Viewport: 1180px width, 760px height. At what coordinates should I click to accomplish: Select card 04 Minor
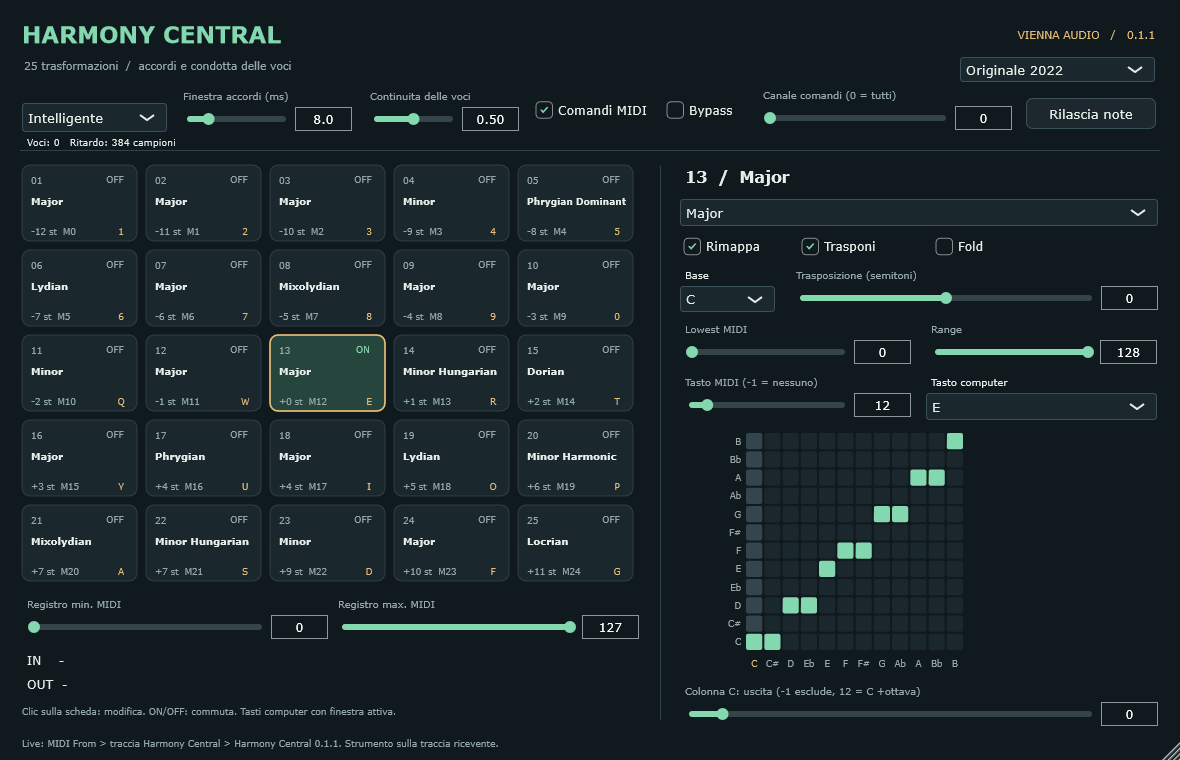tap(451, 203)
